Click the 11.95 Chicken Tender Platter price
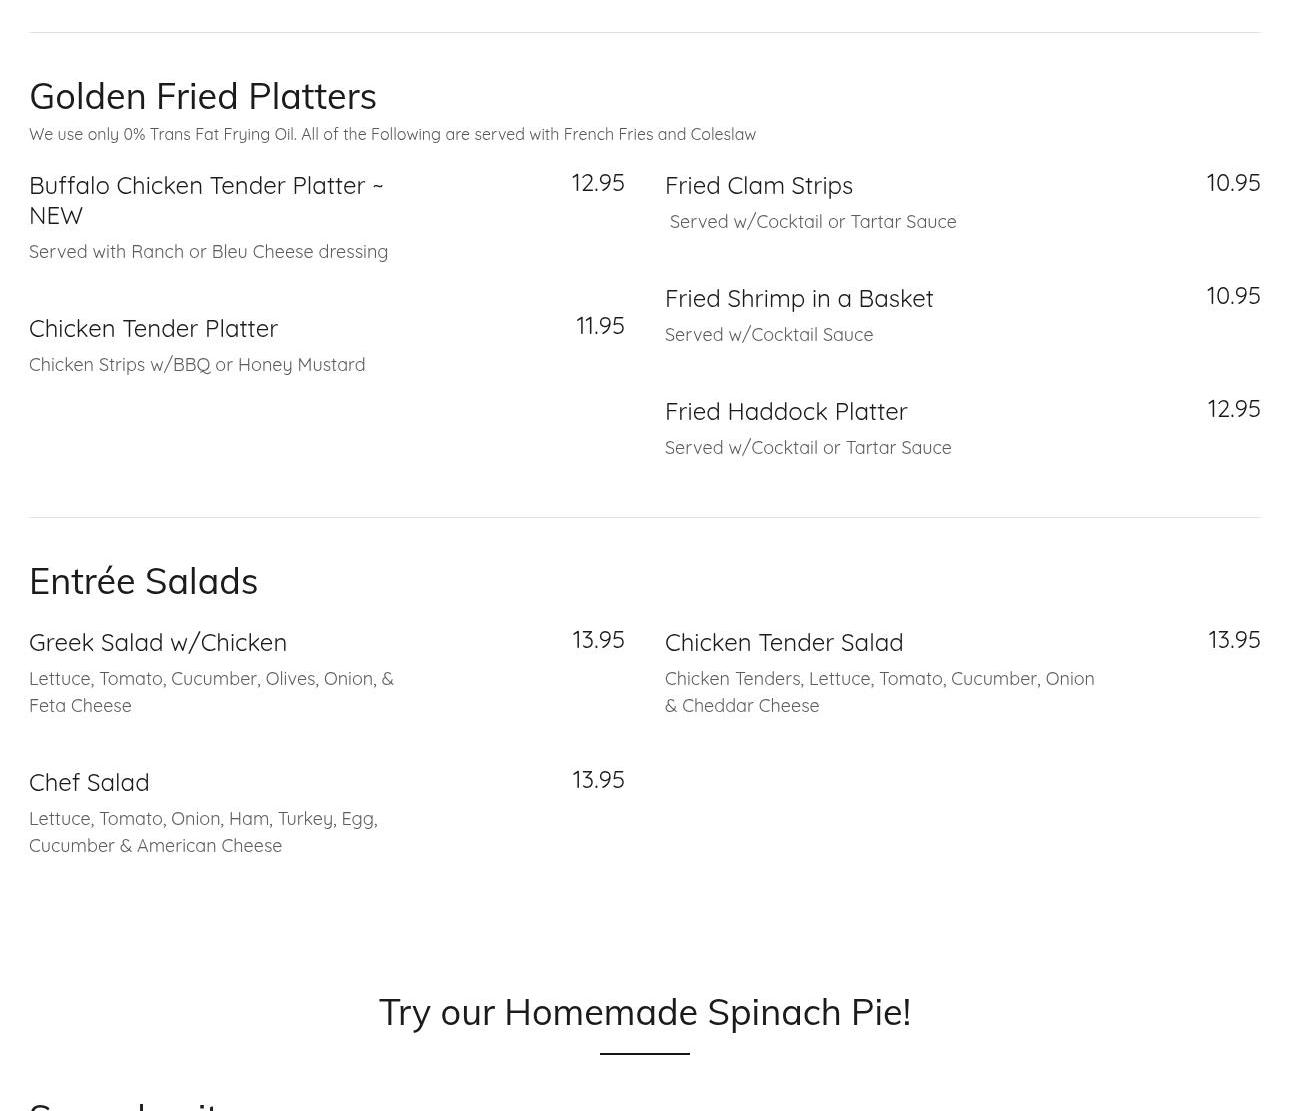Viewport: 1290px width, 1111px height. click(600, 326)
